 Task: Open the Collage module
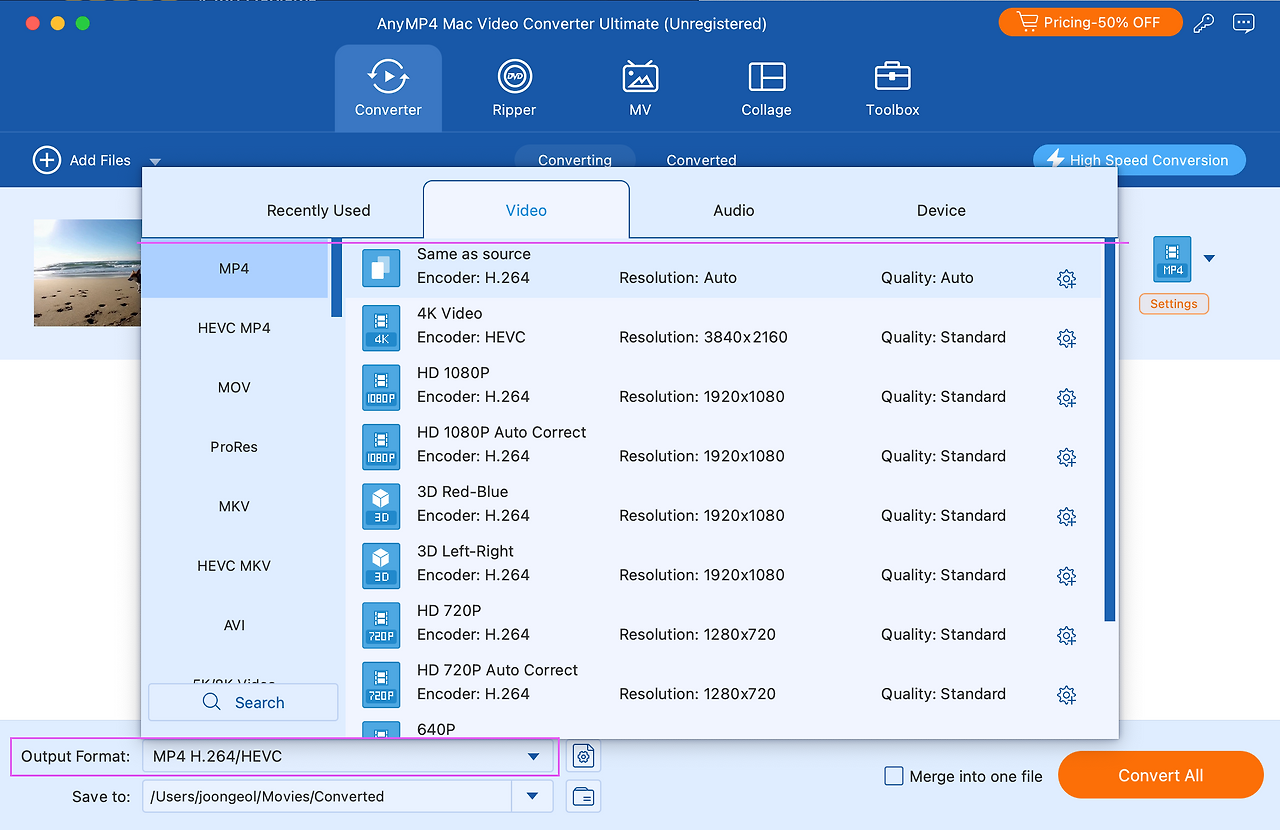tap(766, 88)
